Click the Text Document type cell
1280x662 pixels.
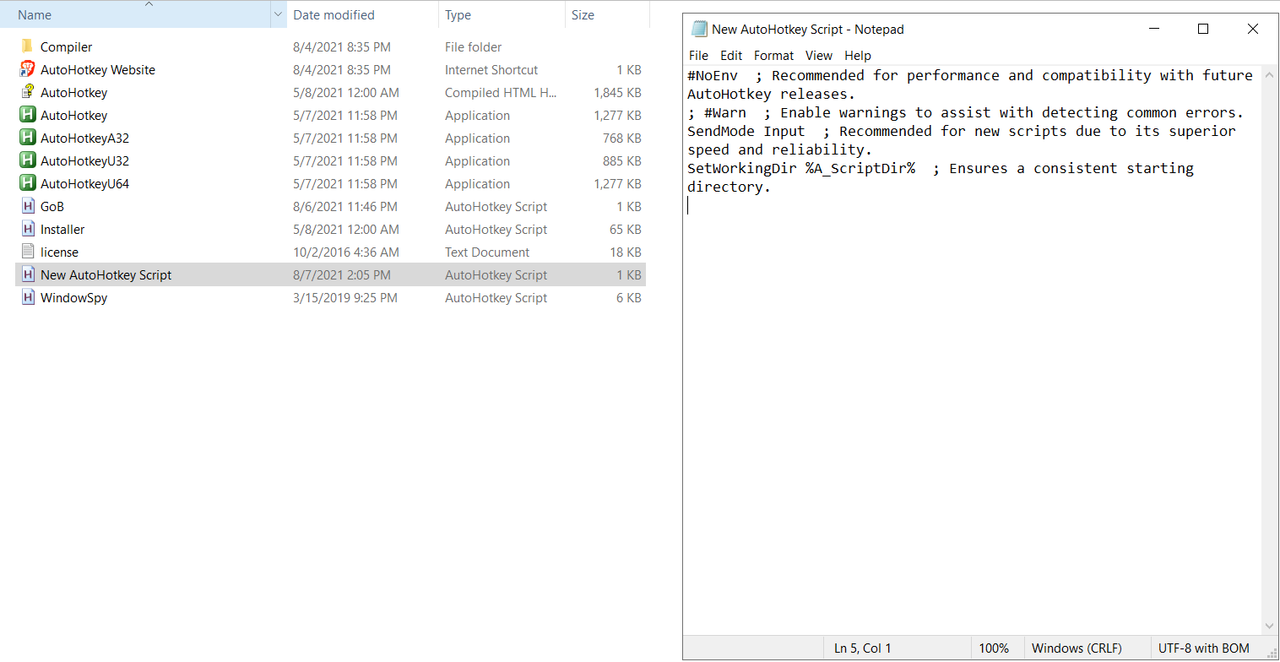coord(487,252)
